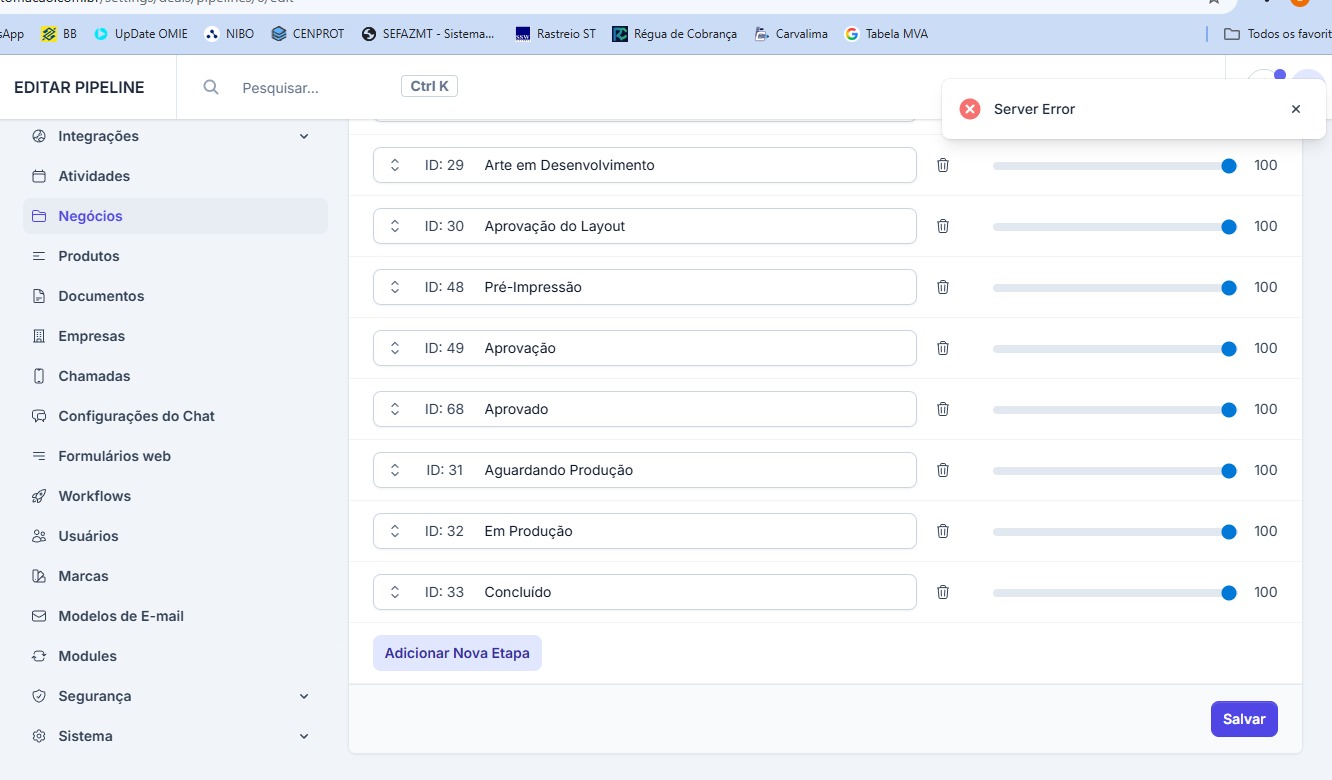
Task: Click reorder arrows for Em Produção stage
Action: tap(395, 531)
